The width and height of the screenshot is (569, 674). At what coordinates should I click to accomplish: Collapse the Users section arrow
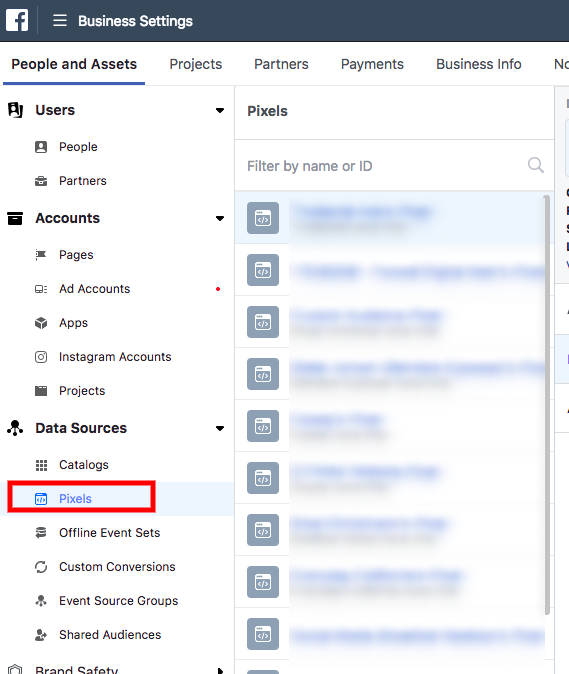(220, 110)
